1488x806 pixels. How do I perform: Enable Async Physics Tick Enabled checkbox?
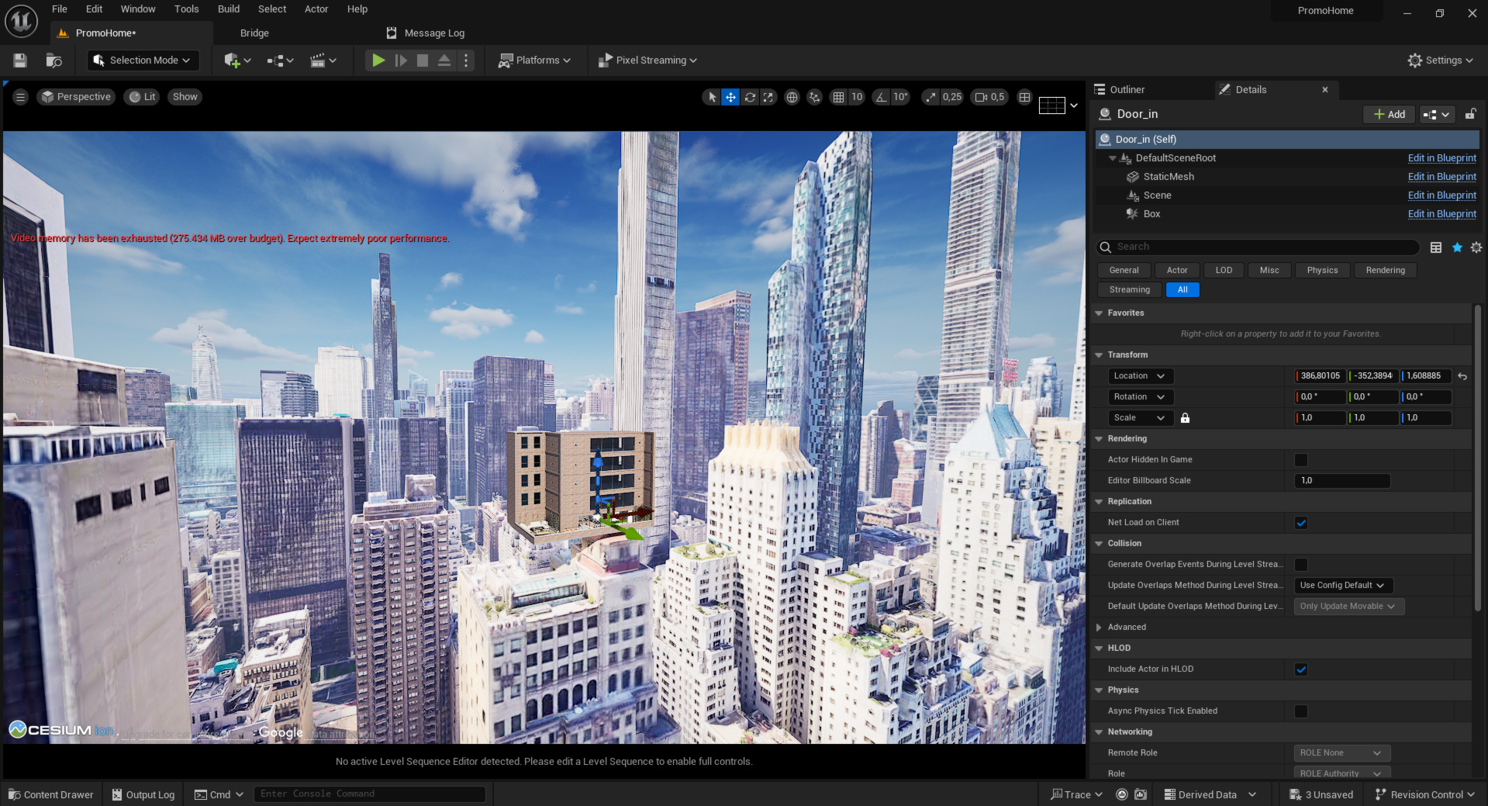click(1301, 712)
